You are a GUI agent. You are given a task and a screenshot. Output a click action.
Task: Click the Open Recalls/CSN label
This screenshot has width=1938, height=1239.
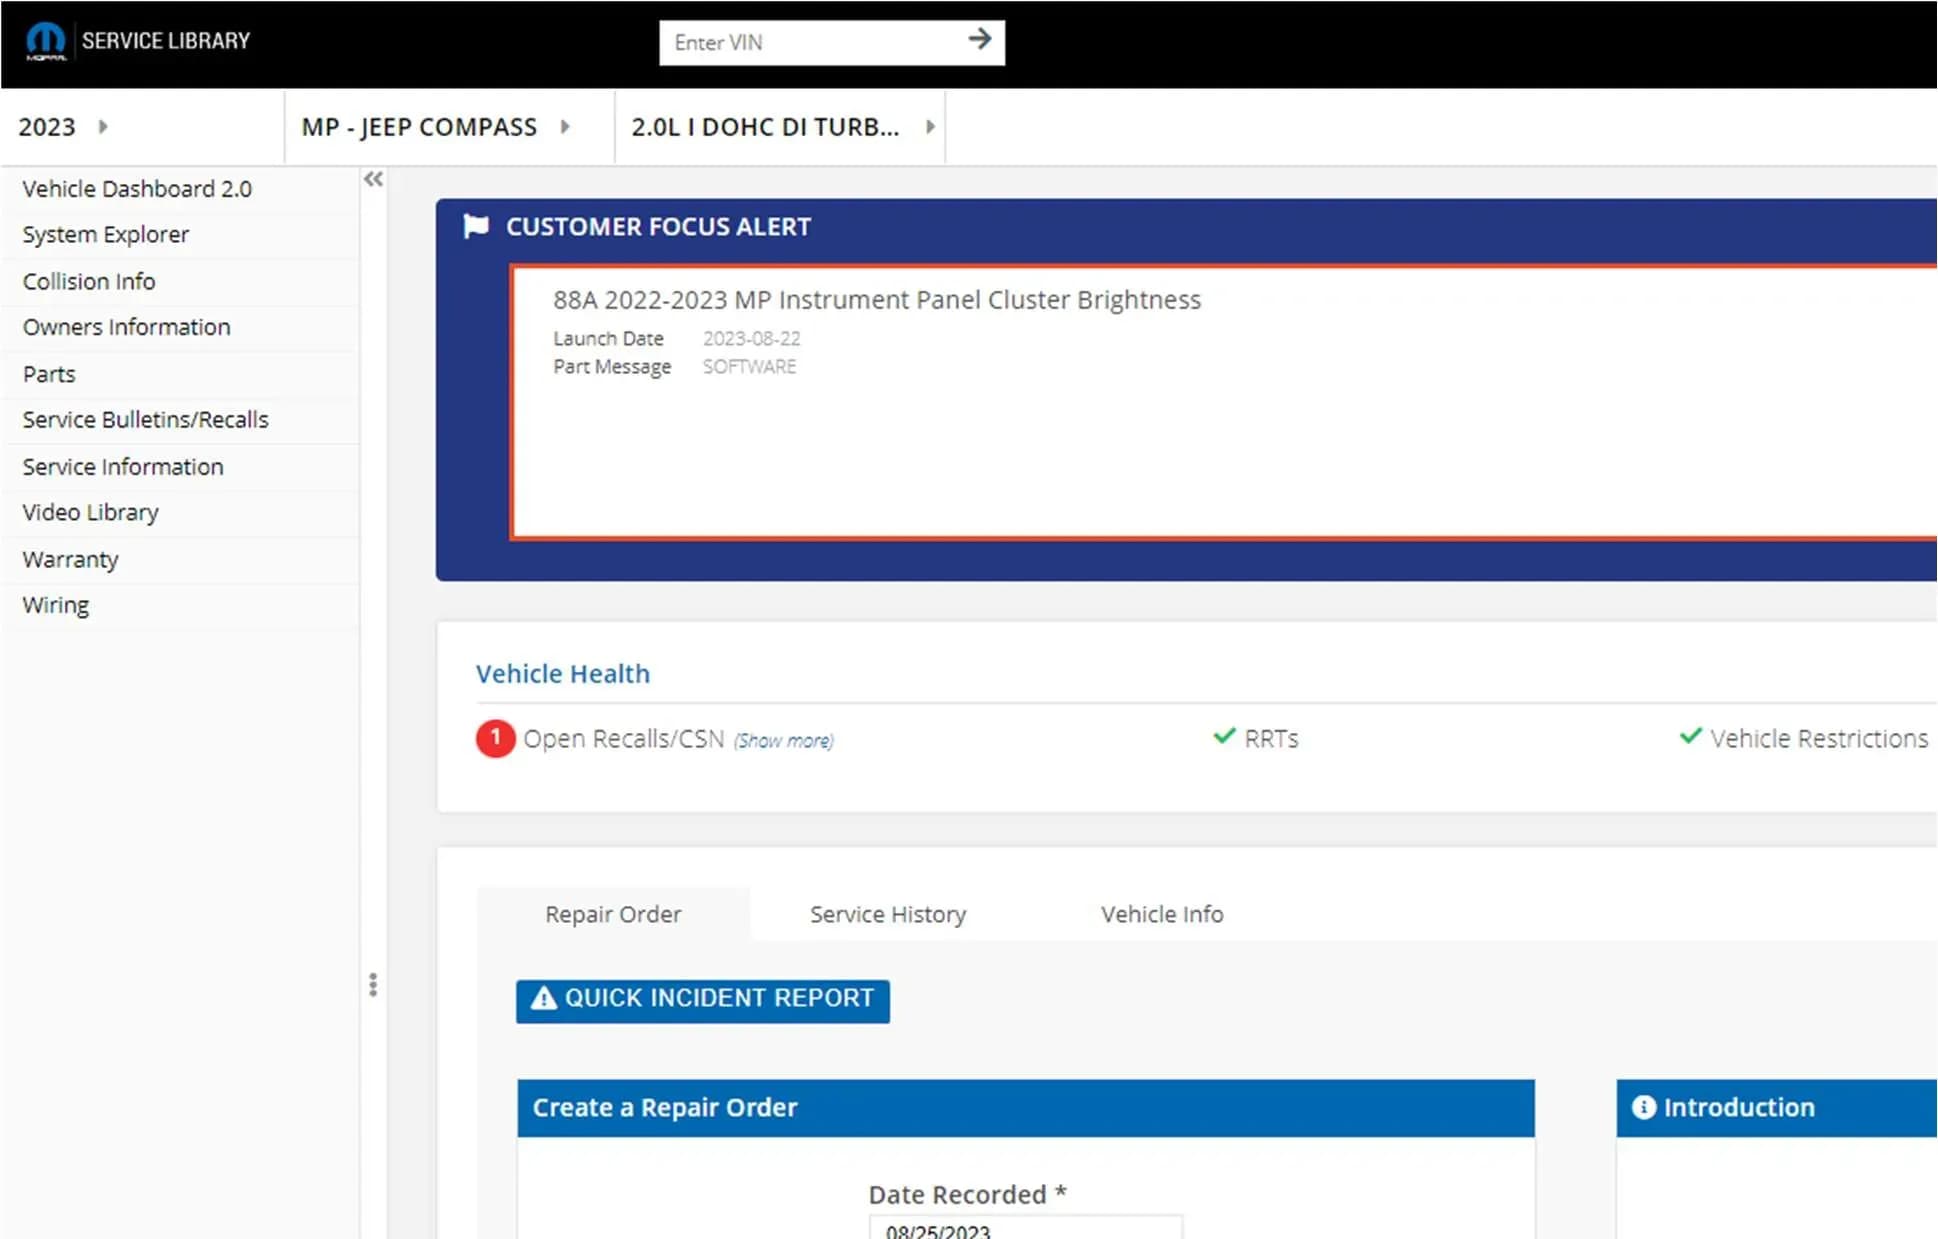coord(624,739)
